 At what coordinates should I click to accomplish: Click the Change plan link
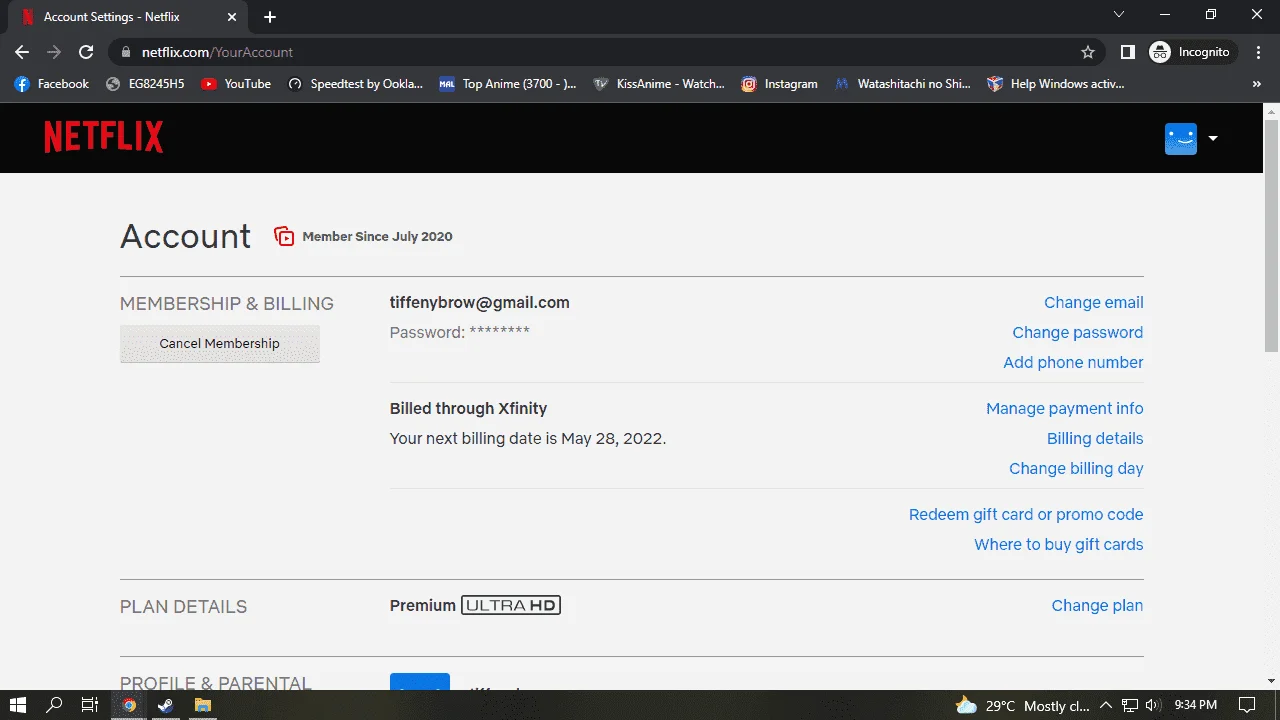click(1097, 606)
